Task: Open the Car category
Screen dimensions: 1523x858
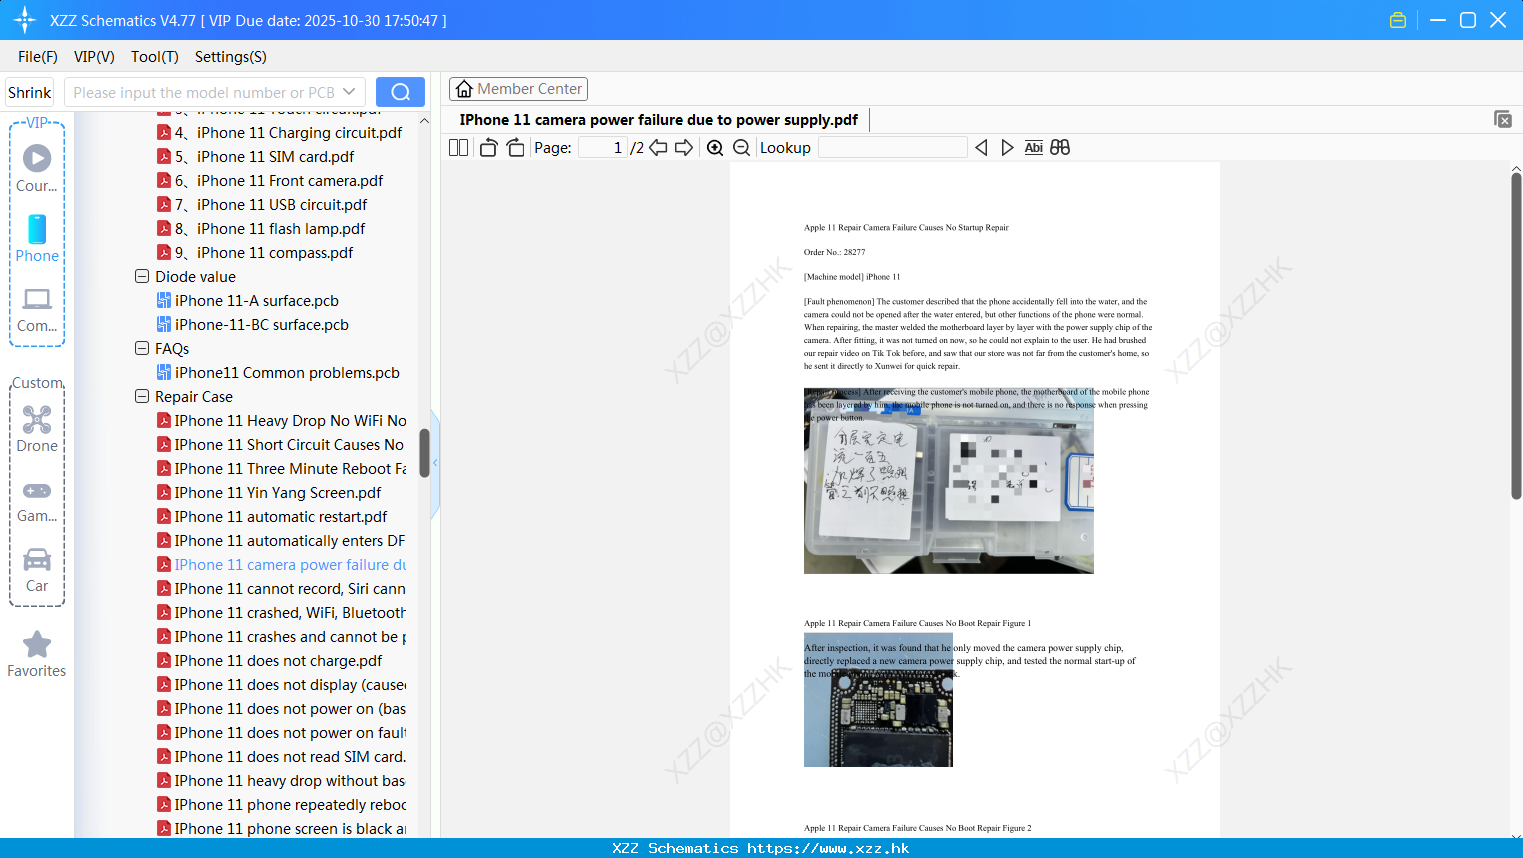Action: pyautogui.click(x=37, y=570)
